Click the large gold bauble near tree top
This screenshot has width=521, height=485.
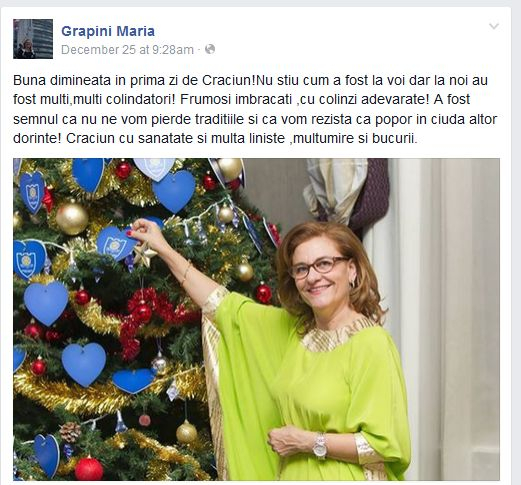tap(72, 218)
